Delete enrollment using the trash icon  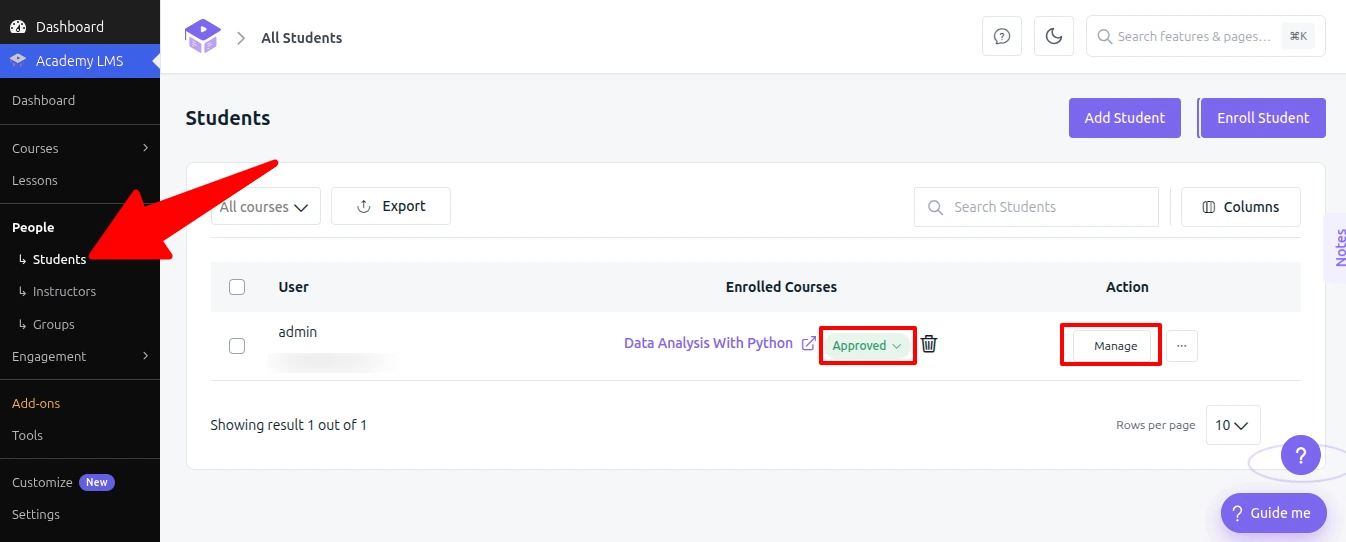[x=929, y=344]
